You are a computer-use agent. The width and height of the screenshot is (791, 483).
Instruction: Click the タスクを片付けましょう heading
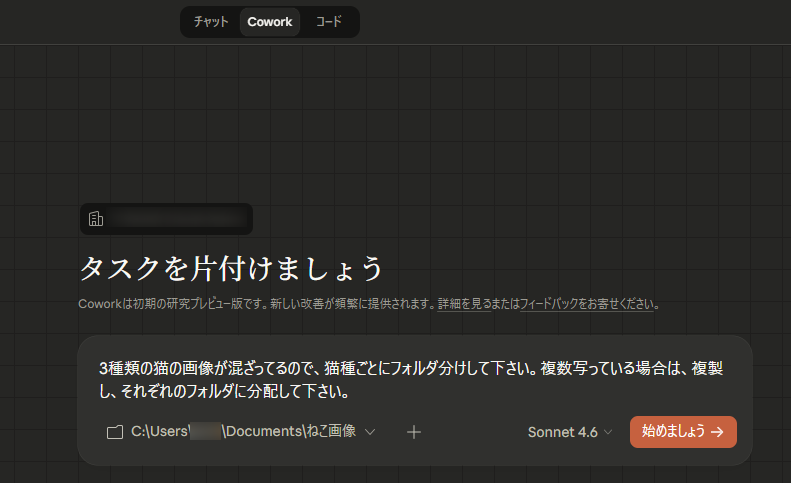[x=231, y=268]
